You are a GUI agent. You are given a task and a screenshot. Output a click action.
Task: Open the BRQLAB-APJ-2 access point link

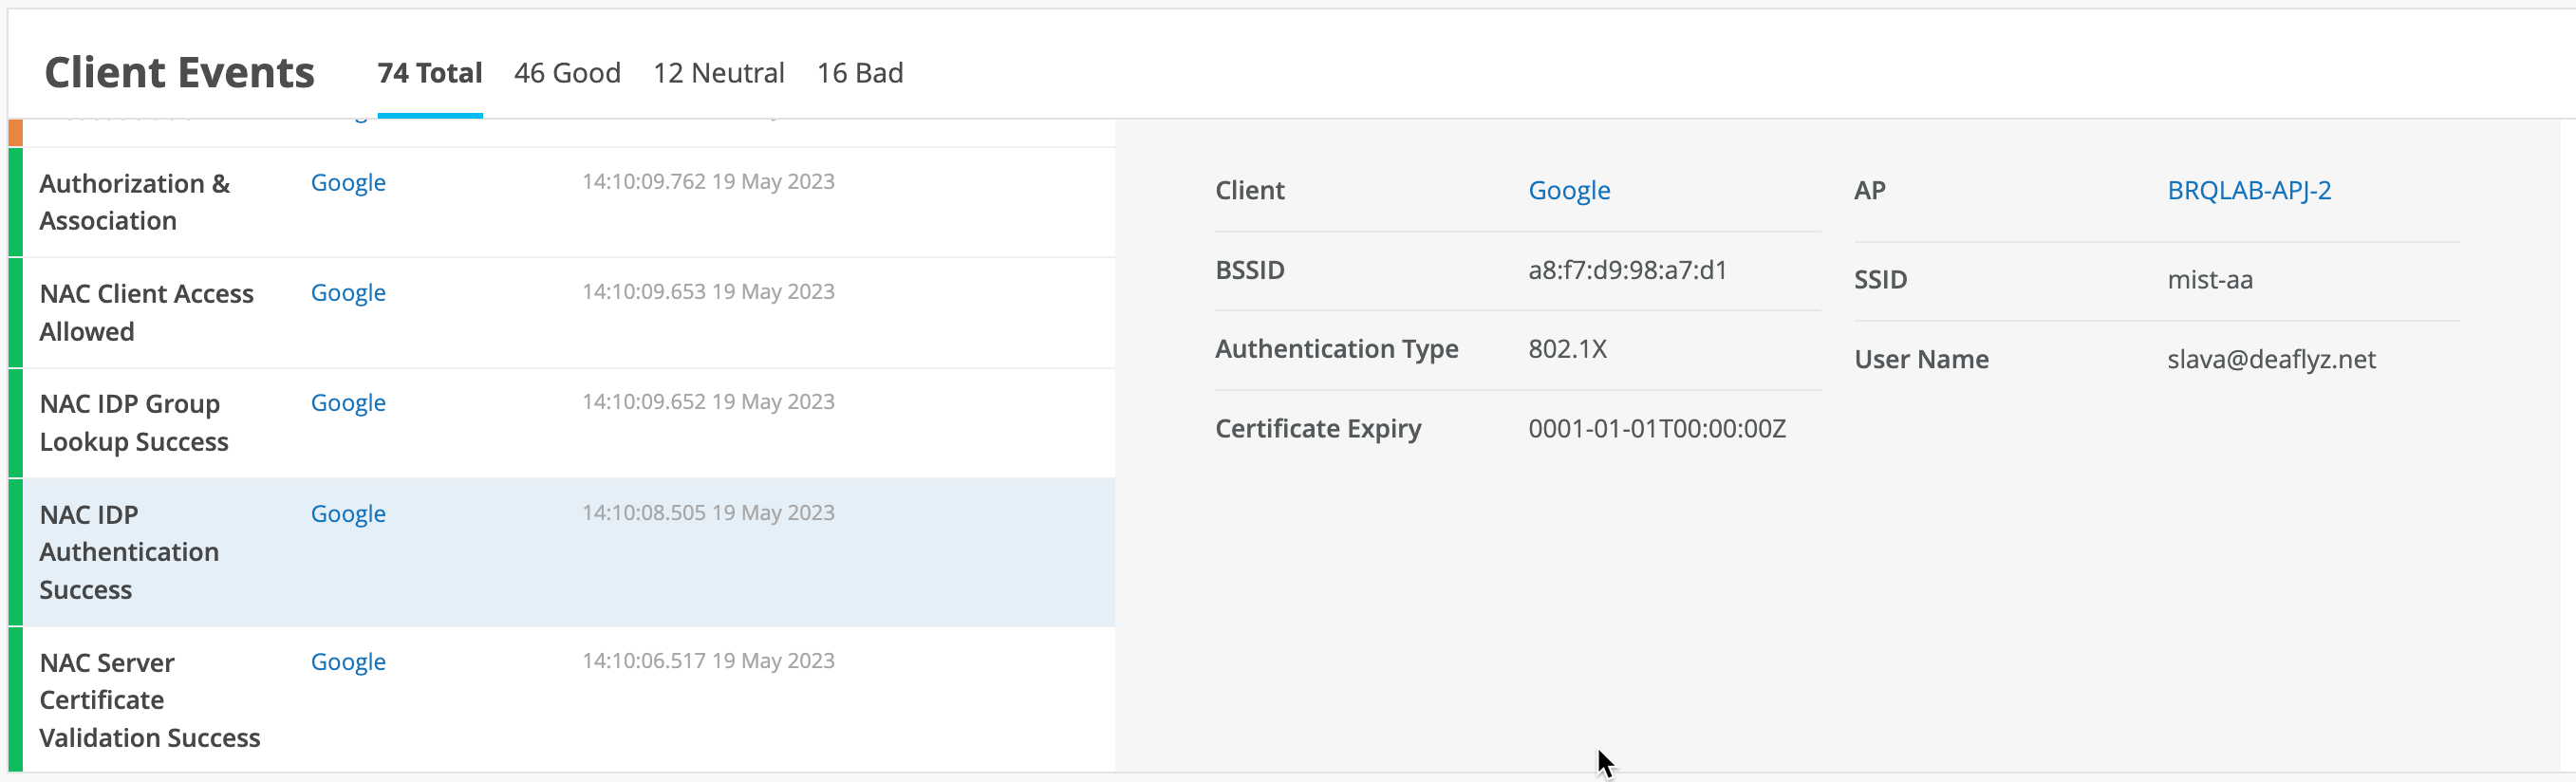click(x=2248, y=191)
